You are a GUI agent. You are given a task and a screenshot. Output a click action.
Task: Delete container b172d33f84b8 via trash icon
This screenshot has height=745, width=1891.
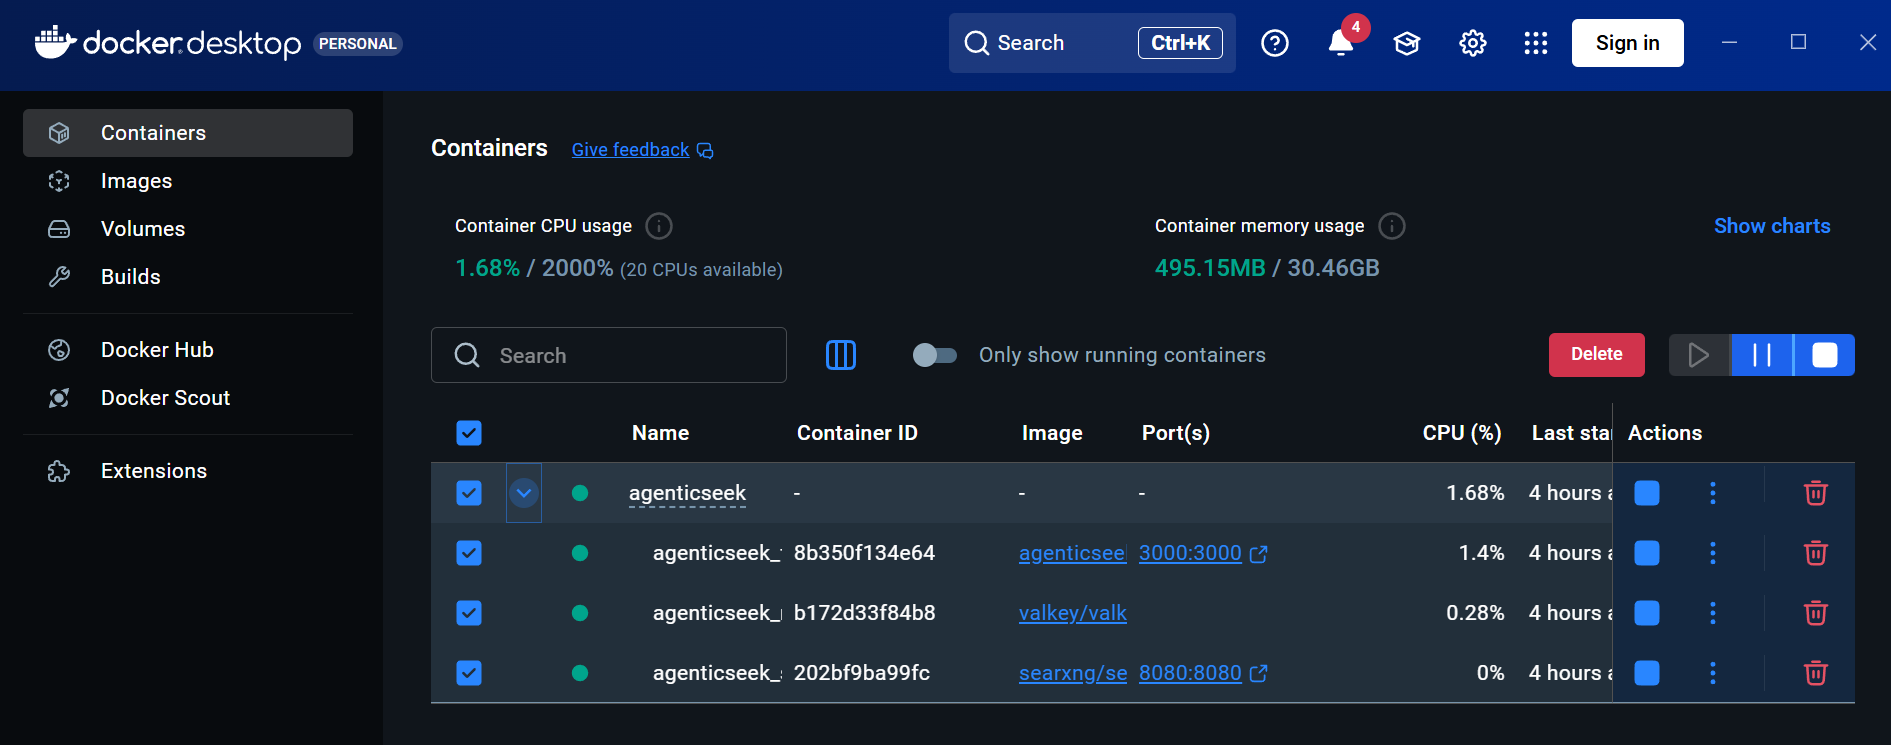pos(1816,613)
